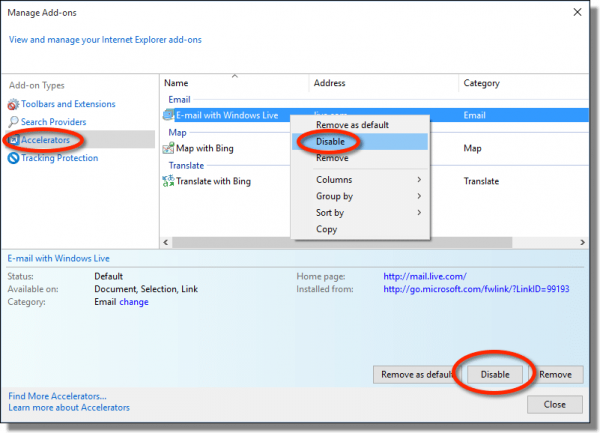Click the Map category cell
Screen dimensions: 600x433
coord(472,148)
